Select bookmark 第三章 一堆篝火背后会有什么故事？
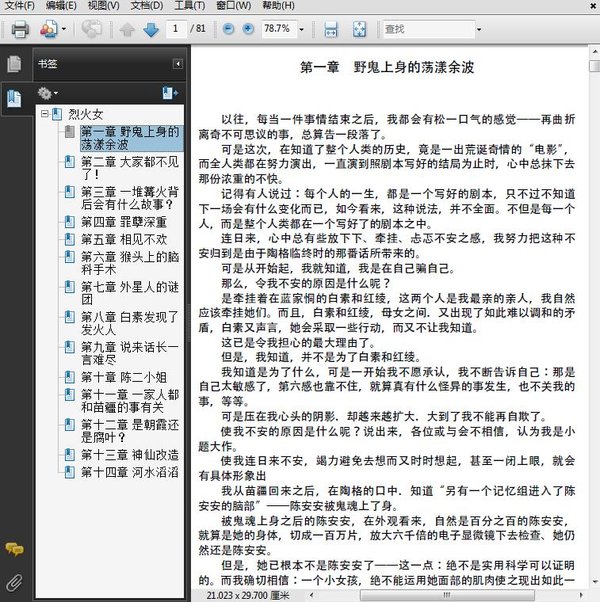 coord(130,198)
